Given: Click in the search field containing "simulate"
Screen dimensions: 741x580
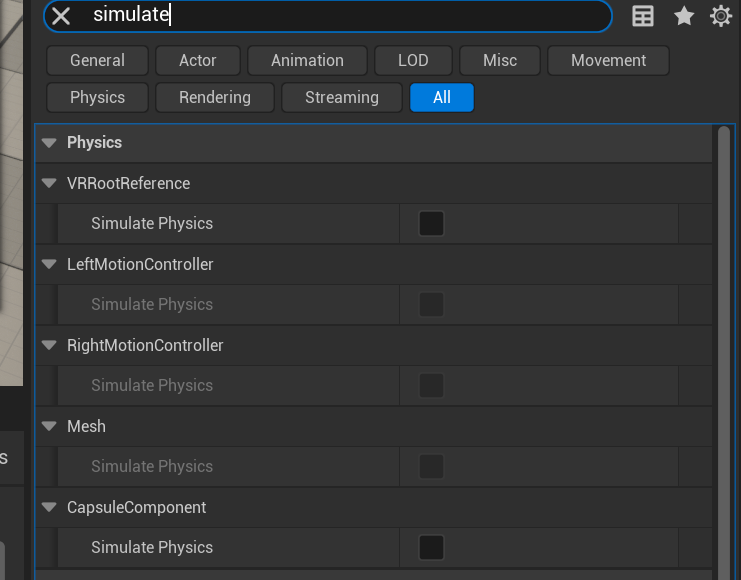Looking at the screenshot, I should (350, 15).
